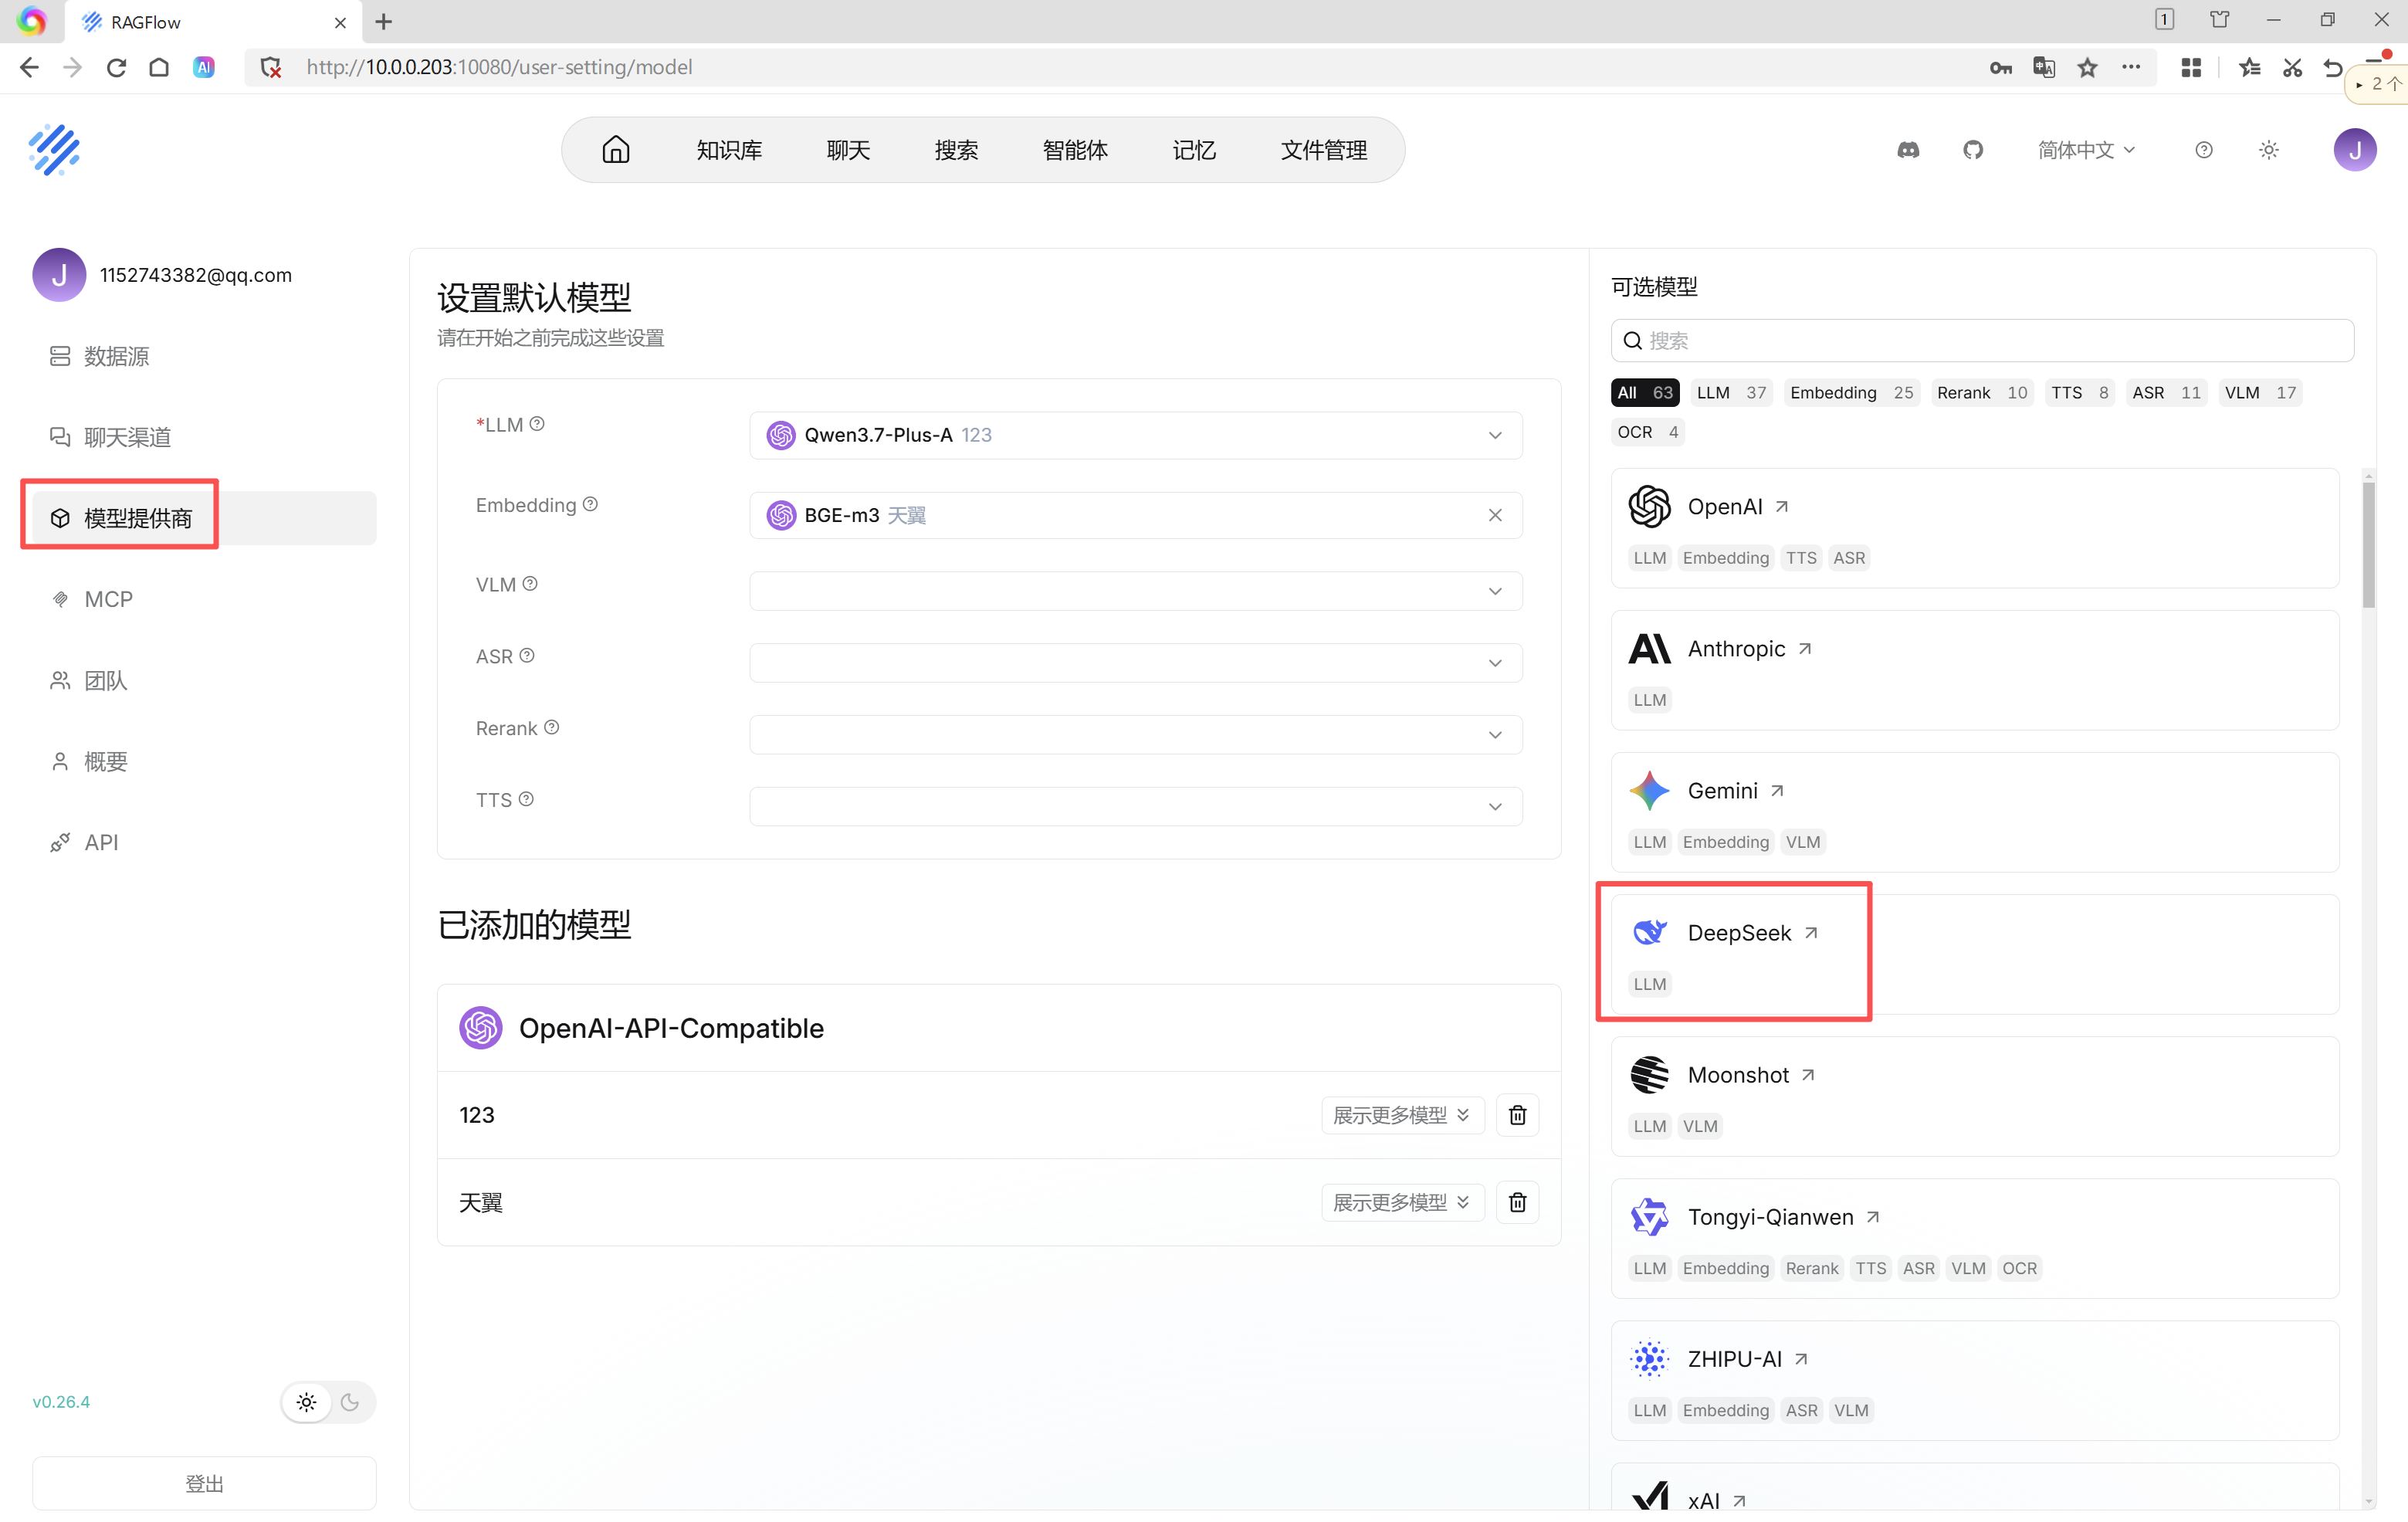Open Gemini external link arrow

point(1777,791)
